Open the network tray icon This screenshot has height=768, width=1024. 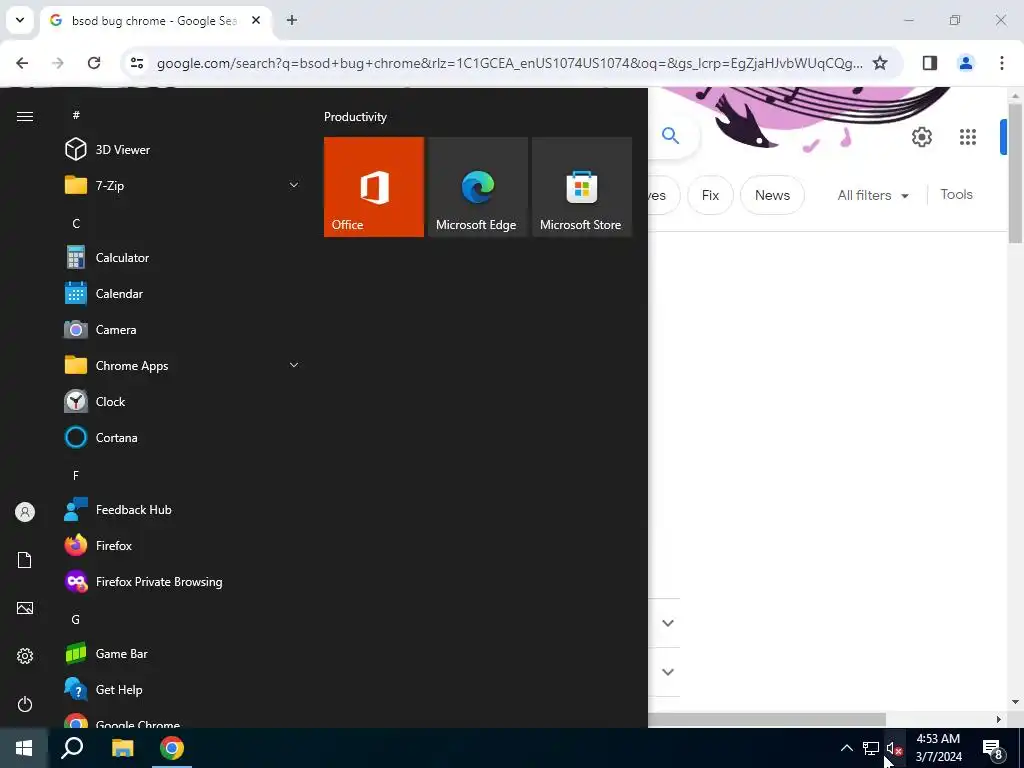tap(871, 749)
